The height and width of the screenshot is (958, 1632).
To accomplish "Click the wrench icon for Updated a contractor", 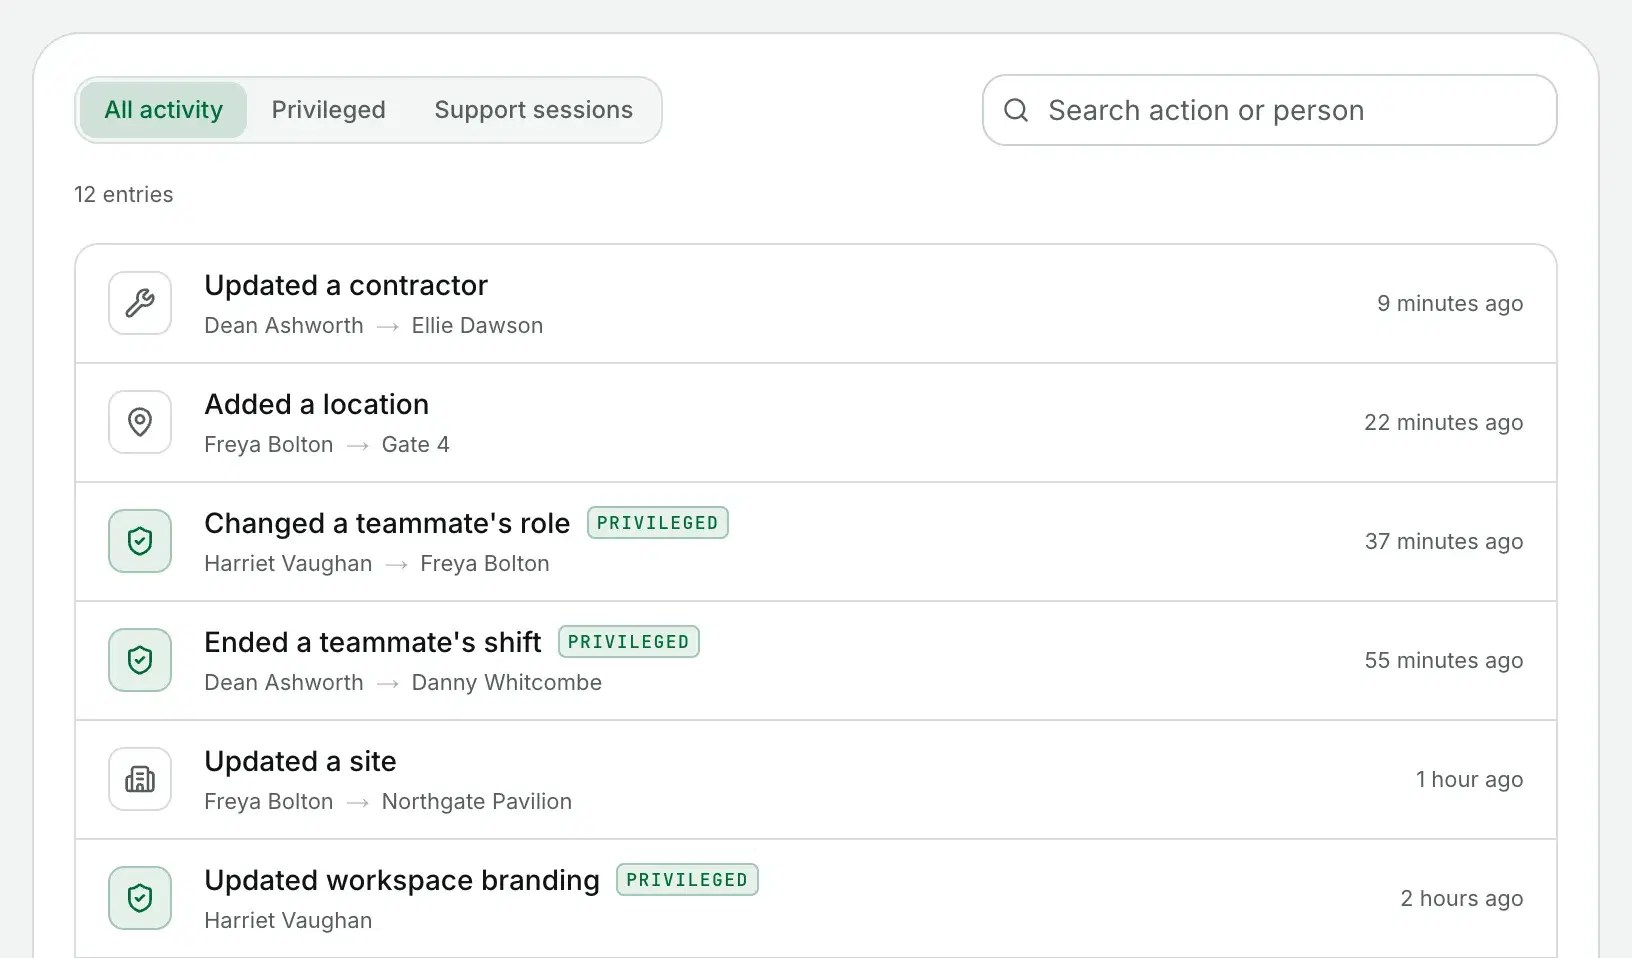I will coord(140,303).
